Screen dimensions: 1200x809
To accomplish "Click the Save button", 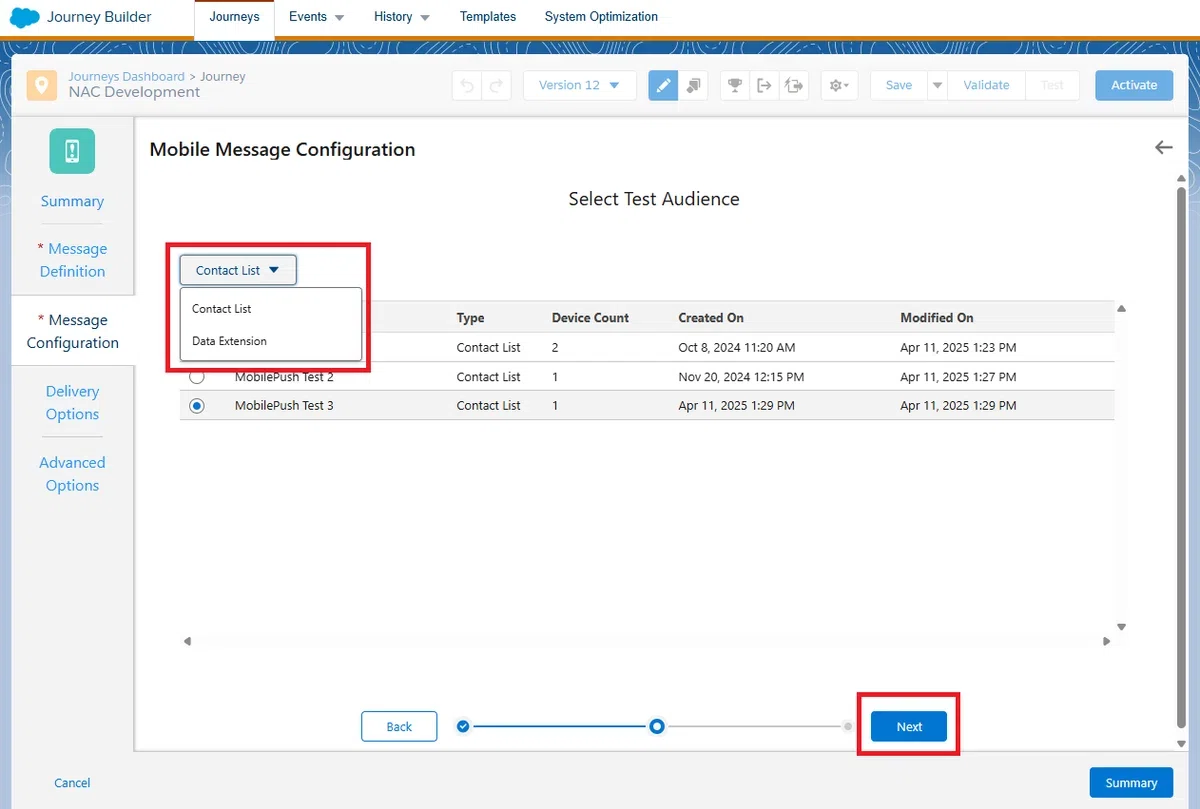I will (899, 85).
